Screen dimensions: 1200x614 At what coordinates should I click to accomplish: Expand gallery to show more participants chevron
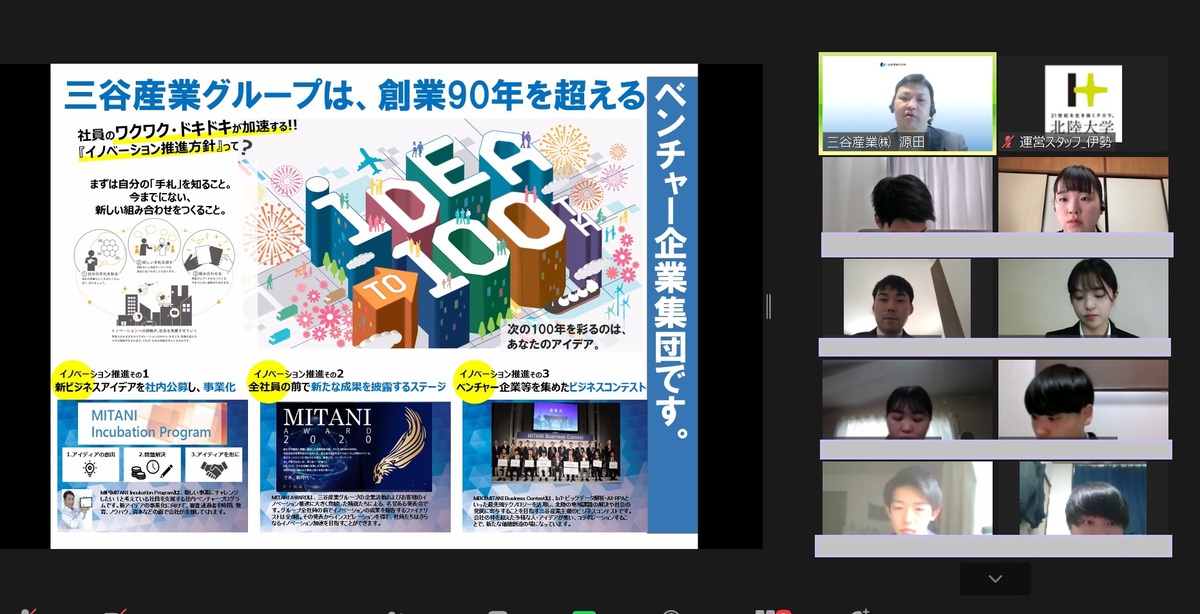pos(995,579)
